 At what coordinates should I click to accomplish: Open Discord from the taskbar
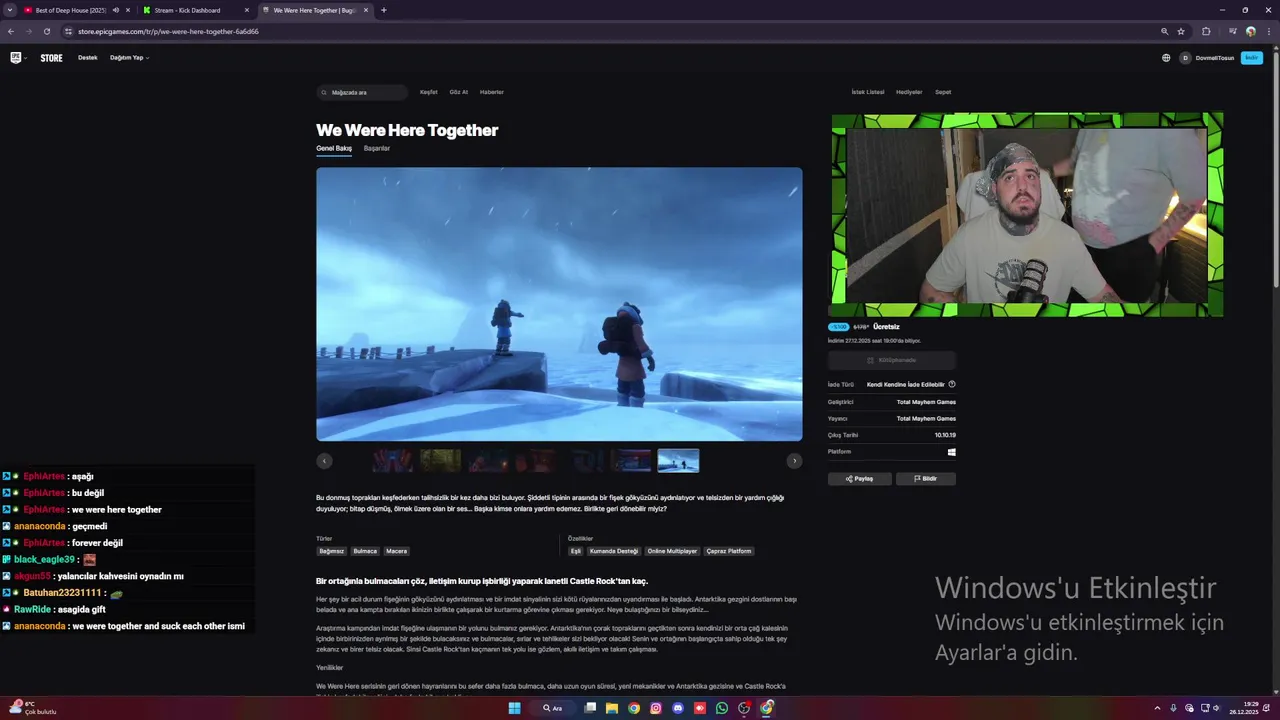pyautogui.click(x=678, y=708)
